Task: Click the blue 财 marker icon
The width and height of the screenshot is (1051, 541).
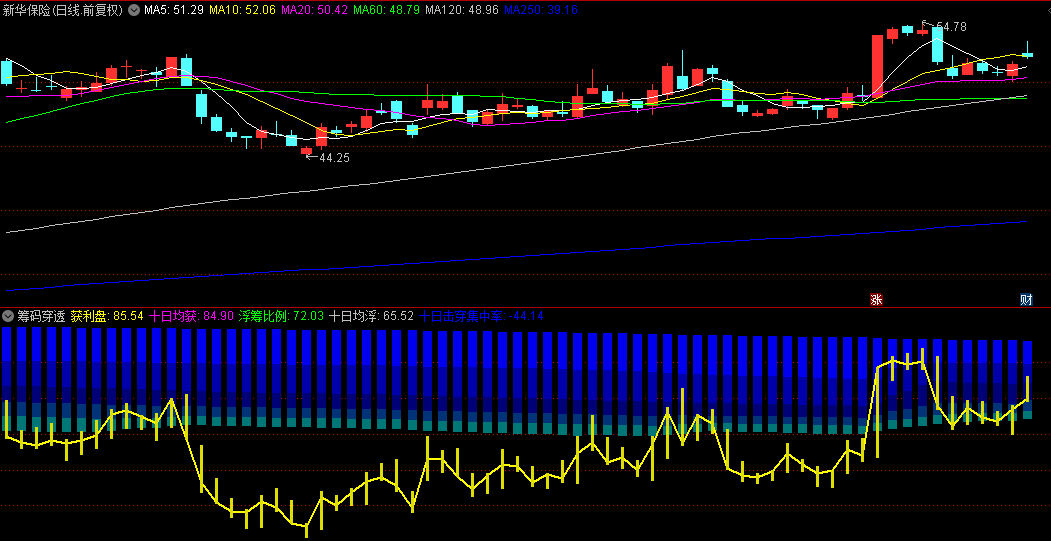Action: click(x=1026, y=300)
